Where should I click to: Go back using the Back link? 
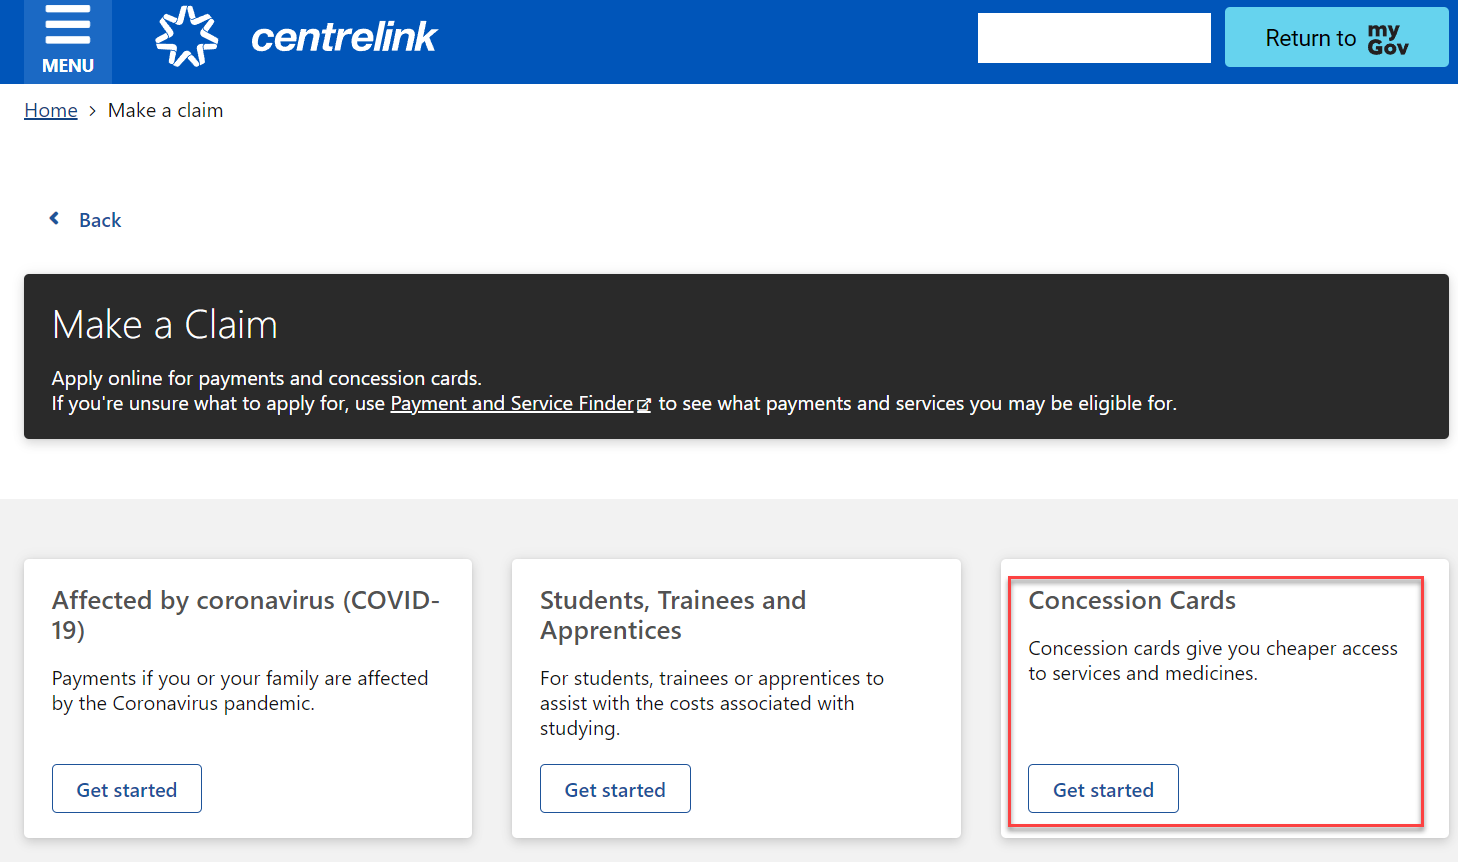(x=100, y=220)
